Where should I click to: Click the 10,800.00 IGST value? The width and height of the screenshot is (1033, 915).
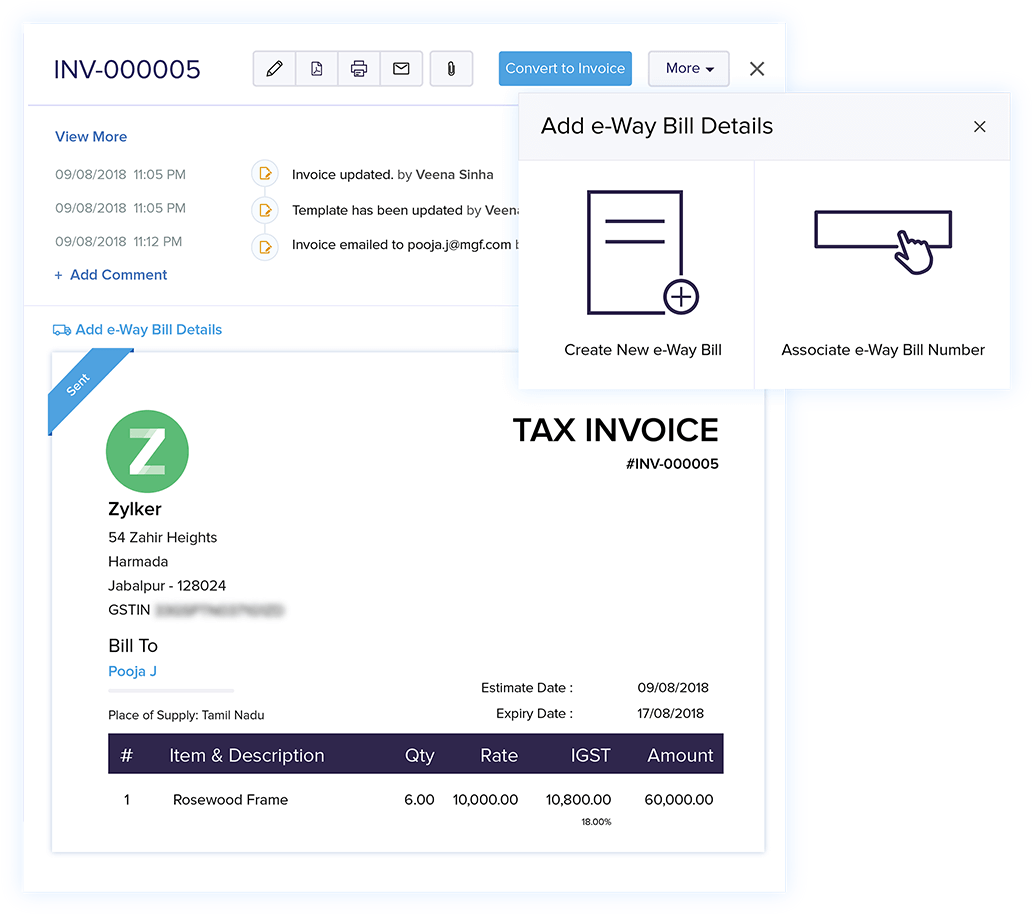point(578,800)
